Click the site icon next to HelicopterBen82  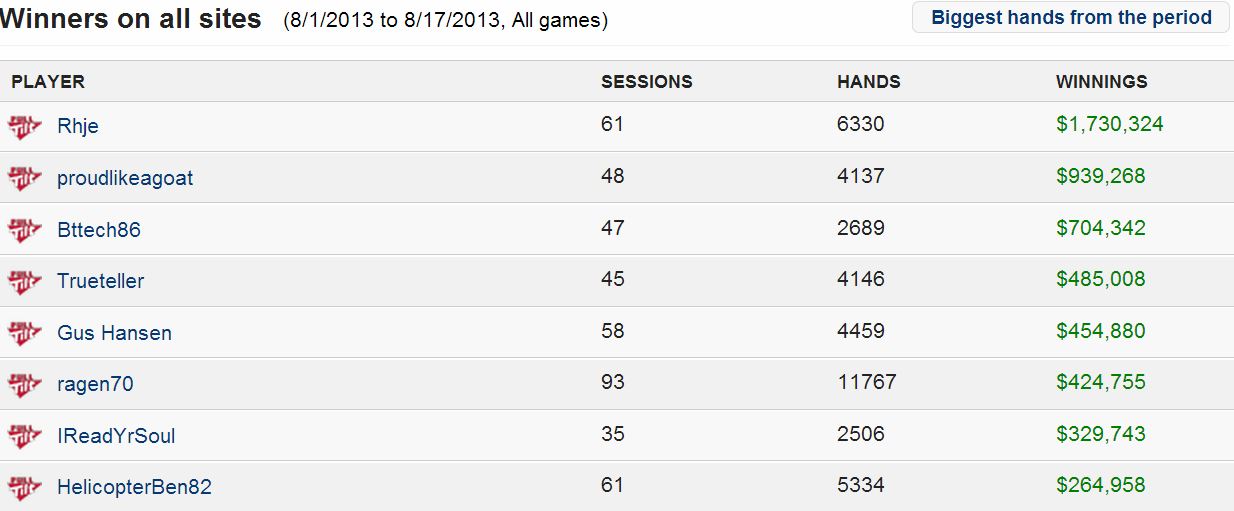(x=24, y=487)
